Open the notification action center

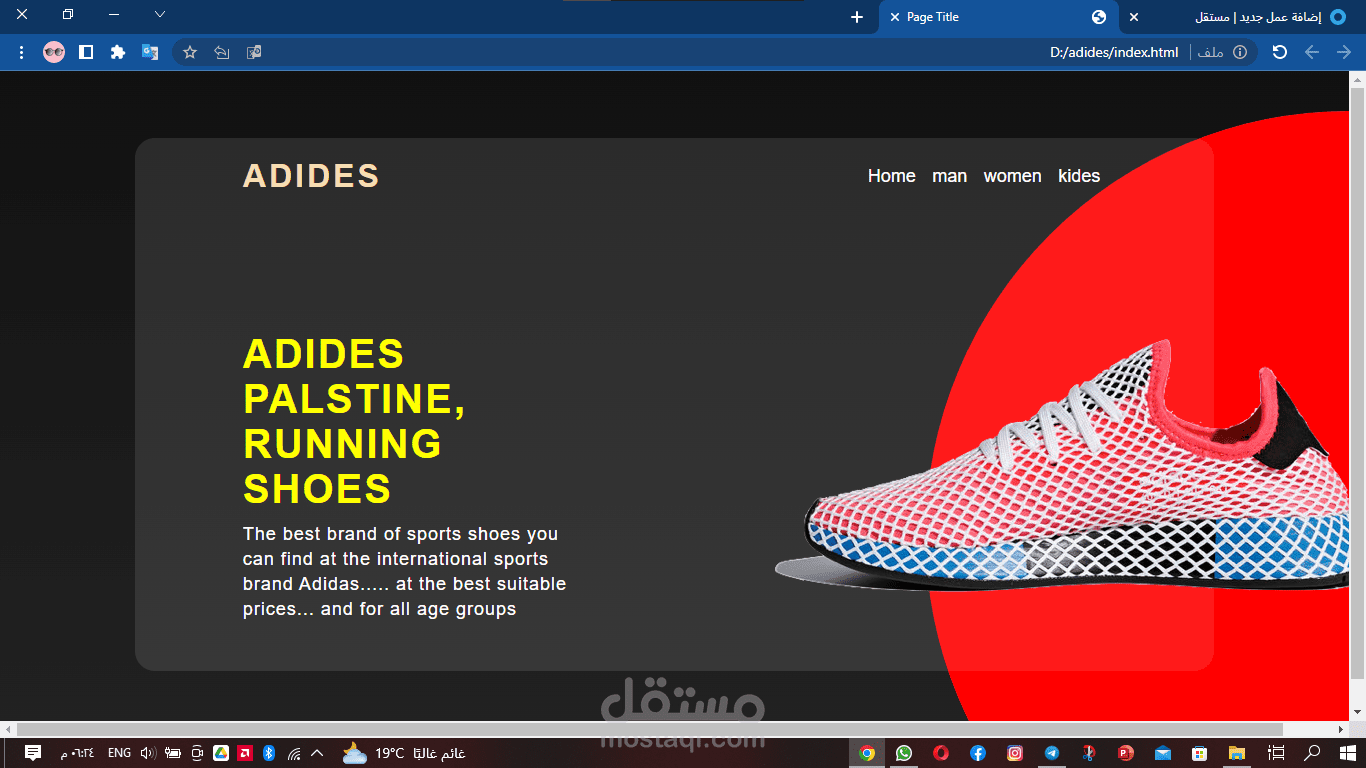tap(33, 753)
